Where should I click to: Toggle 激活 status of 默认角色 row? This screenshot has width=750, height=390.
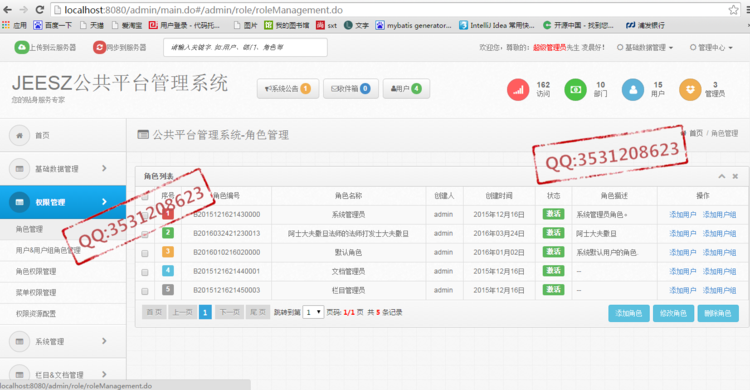coord(553,252)
